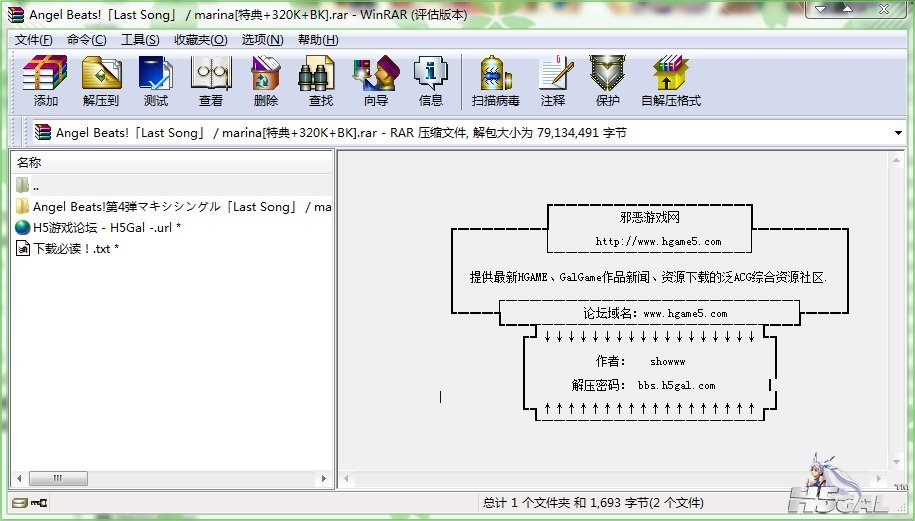Click the 添加 (Add) toolbar icon
The image size is (915, 521).
coord(46,81)
